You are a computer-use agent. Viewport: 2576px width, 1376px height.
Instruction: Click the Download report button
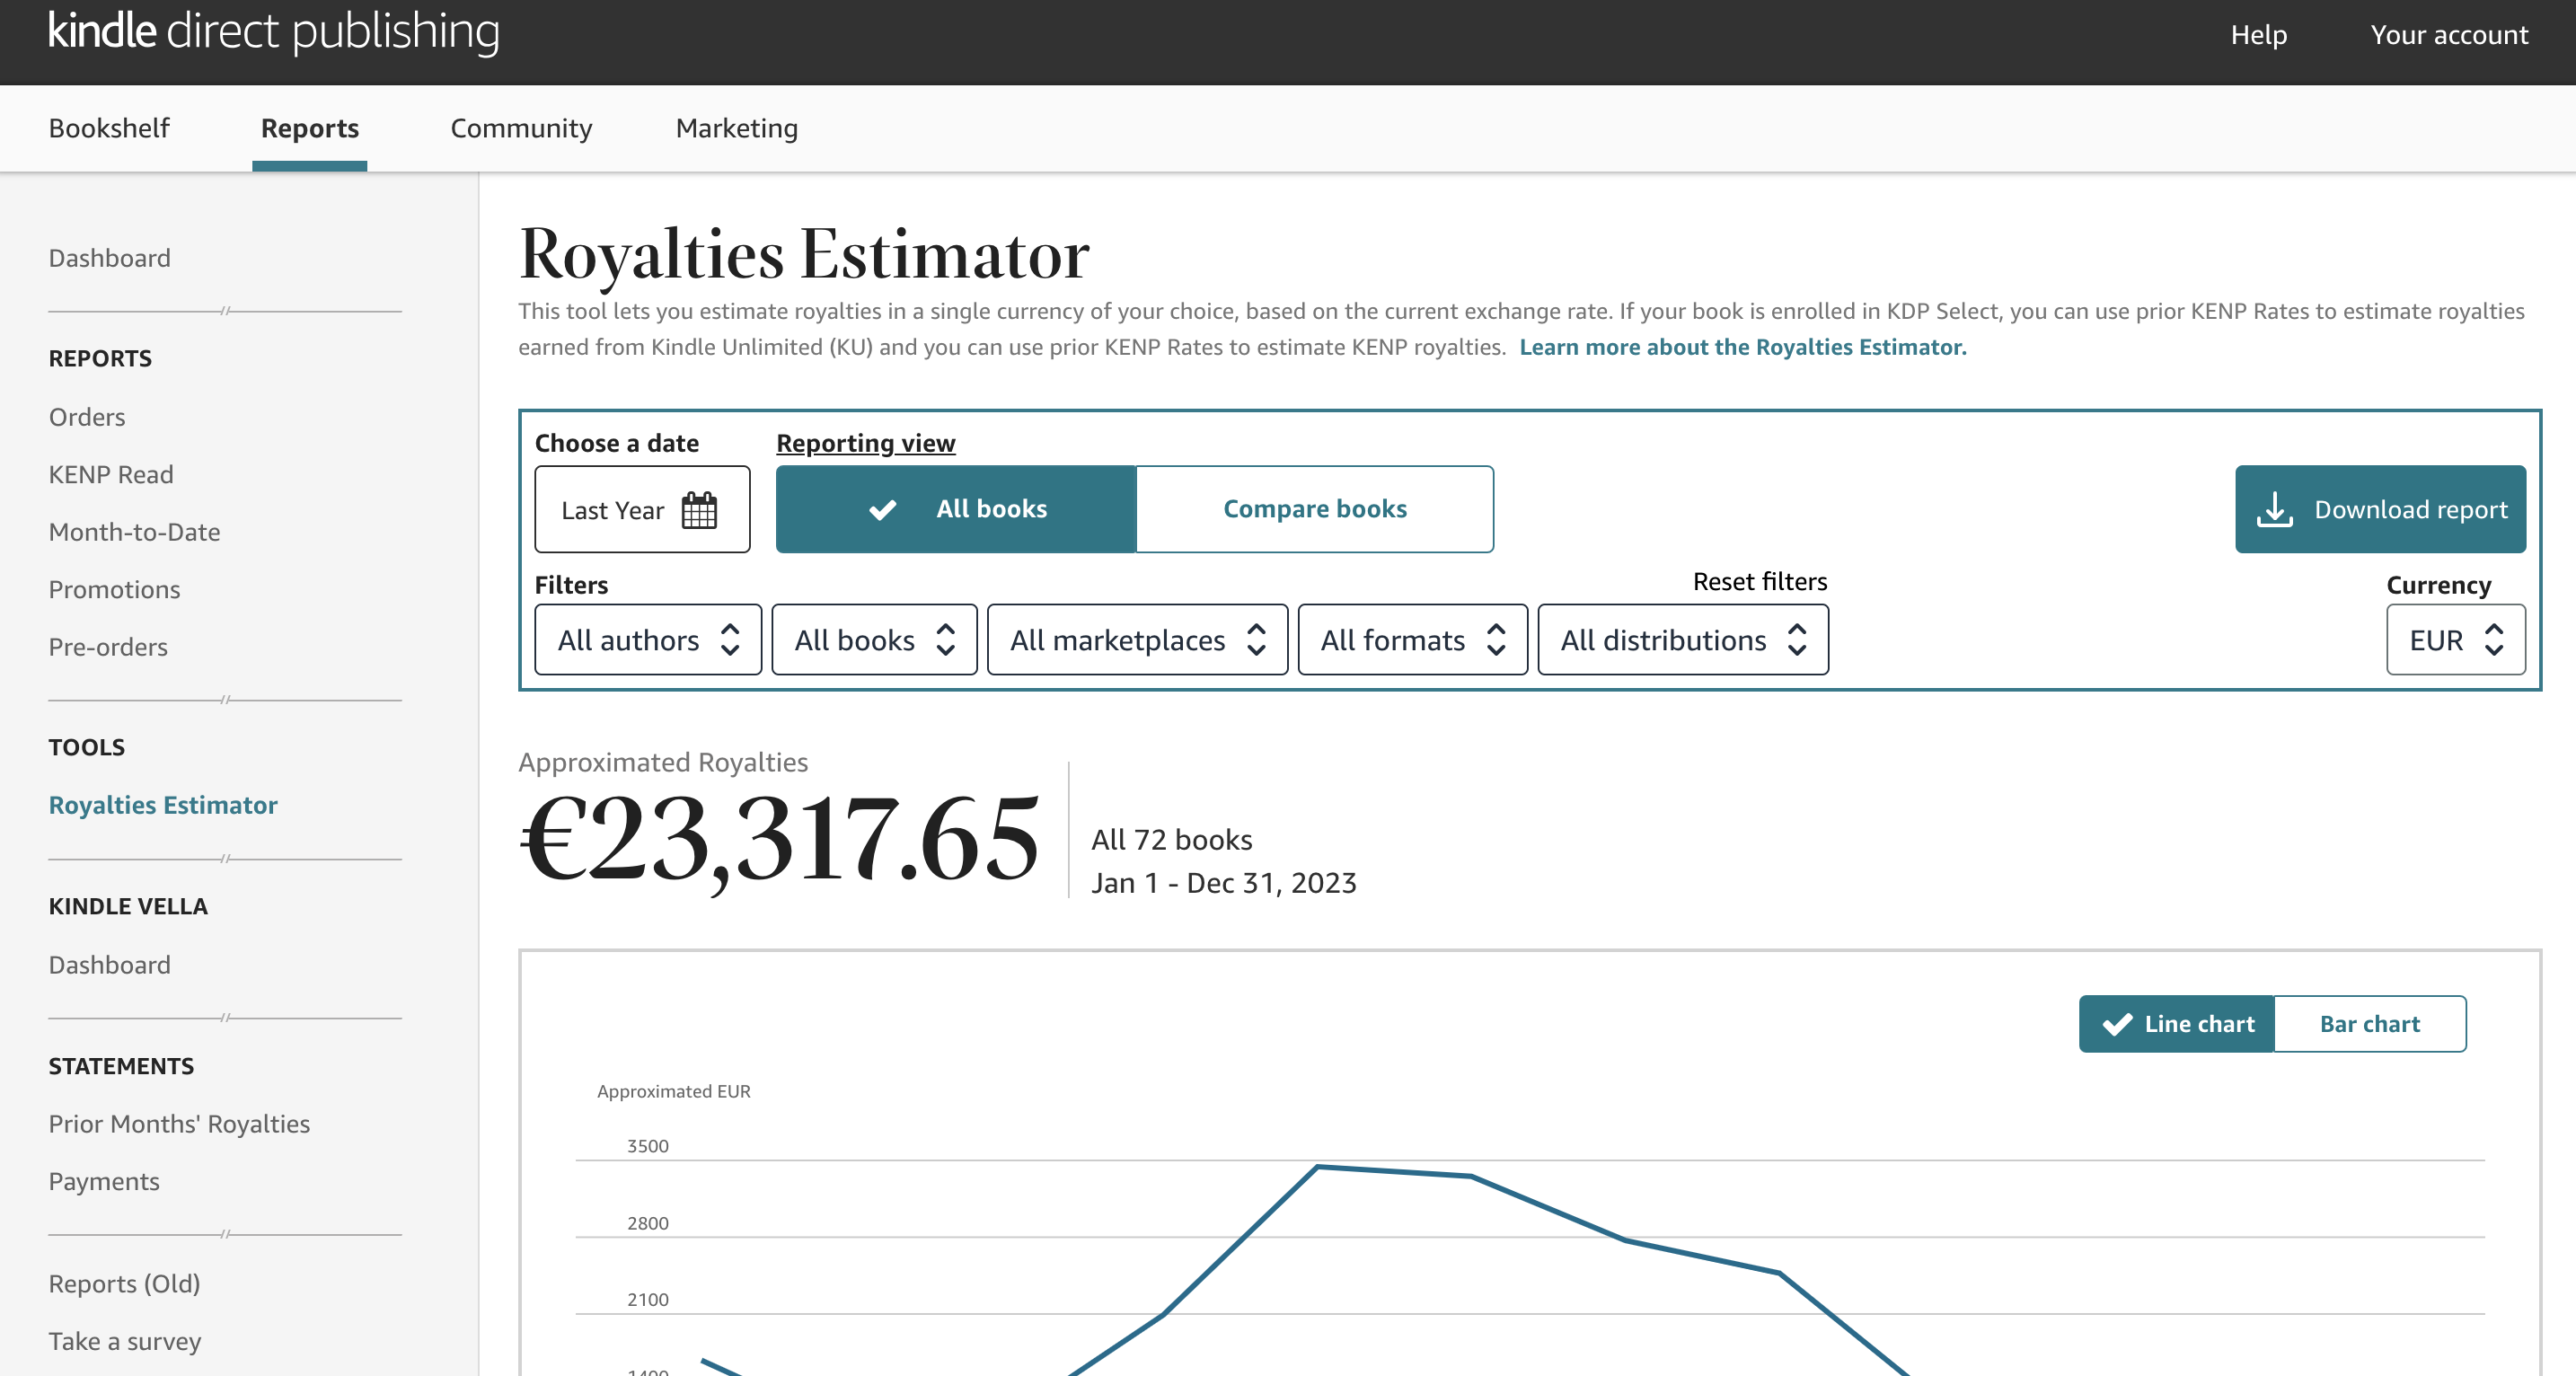pos(2380,509)
